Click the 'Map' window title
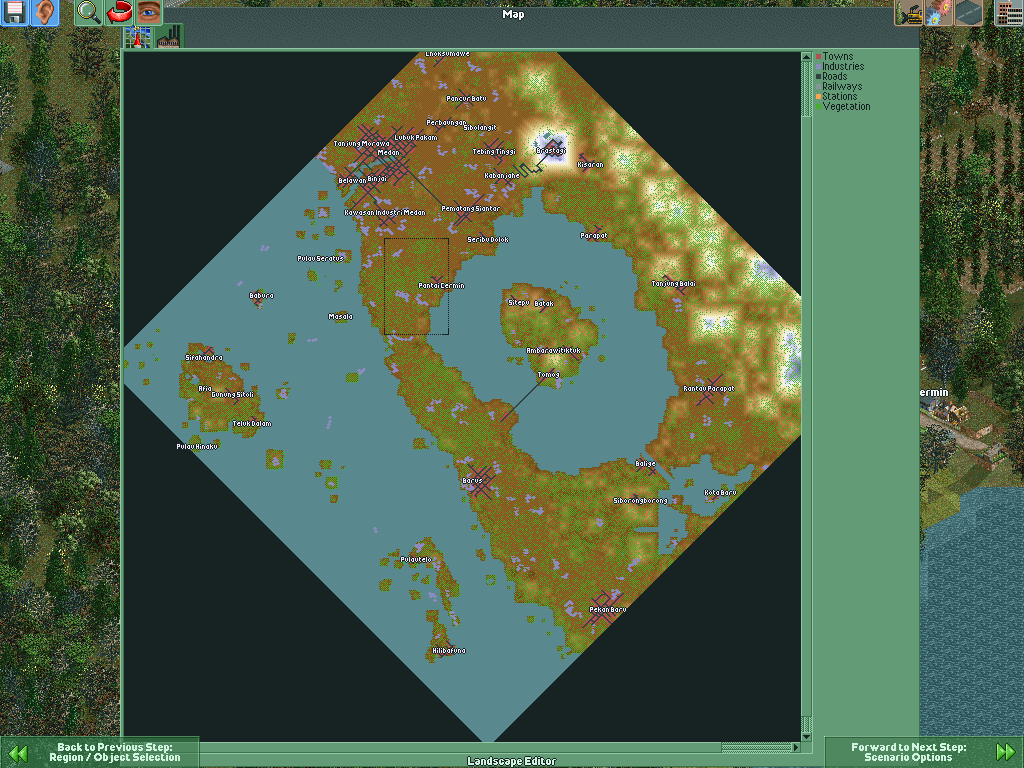Viewport: 1024px width, 768px height. click(513, 14)
